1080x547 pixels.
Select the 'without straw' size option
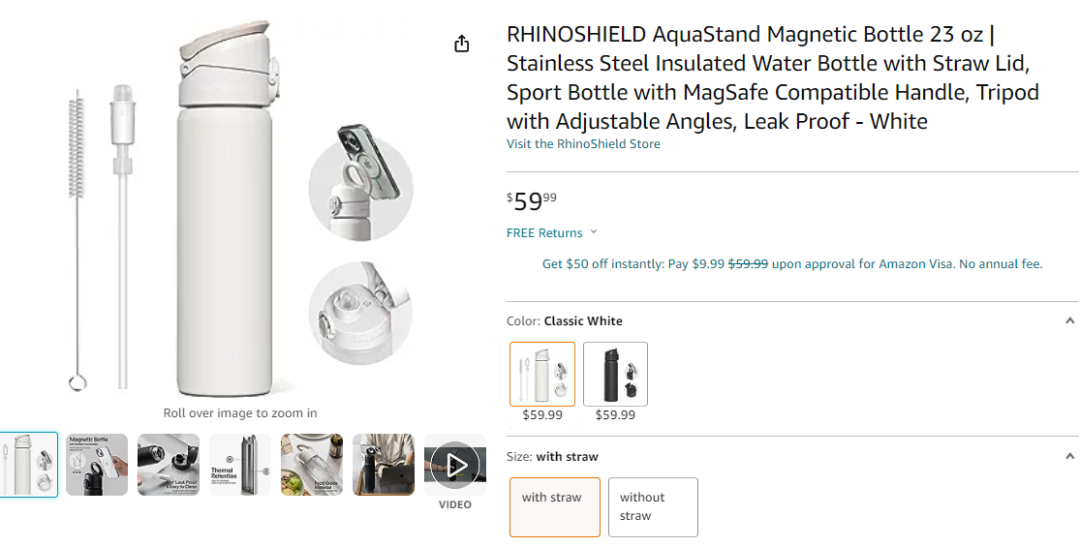tap(652, 506)
